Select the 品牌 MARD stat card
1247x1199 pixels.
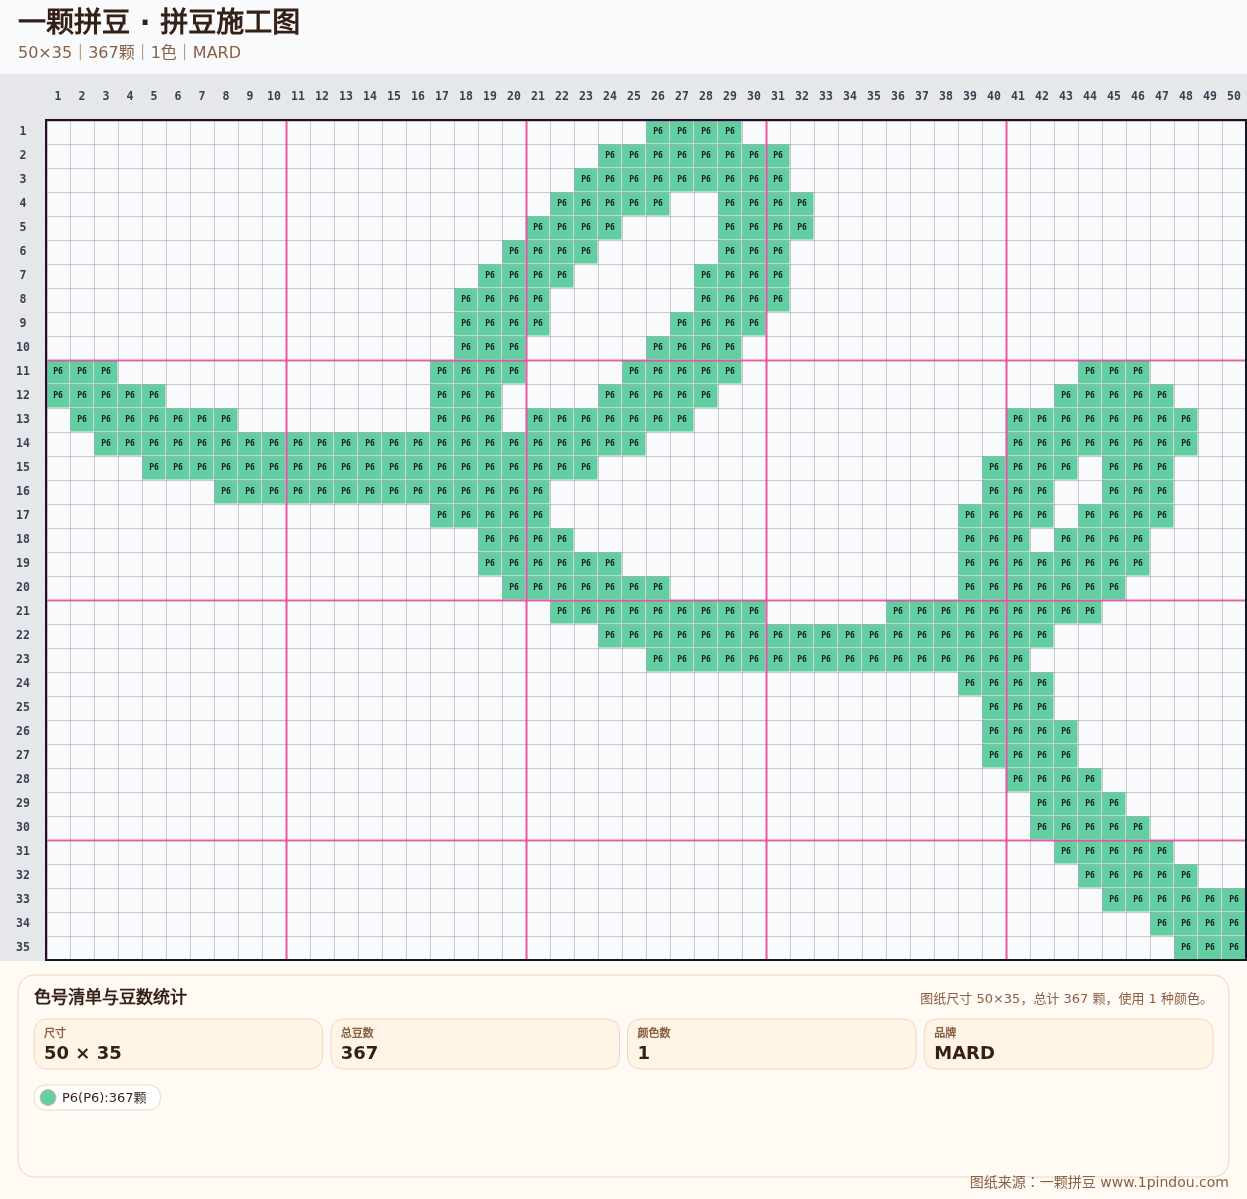click(1069, 1044)
